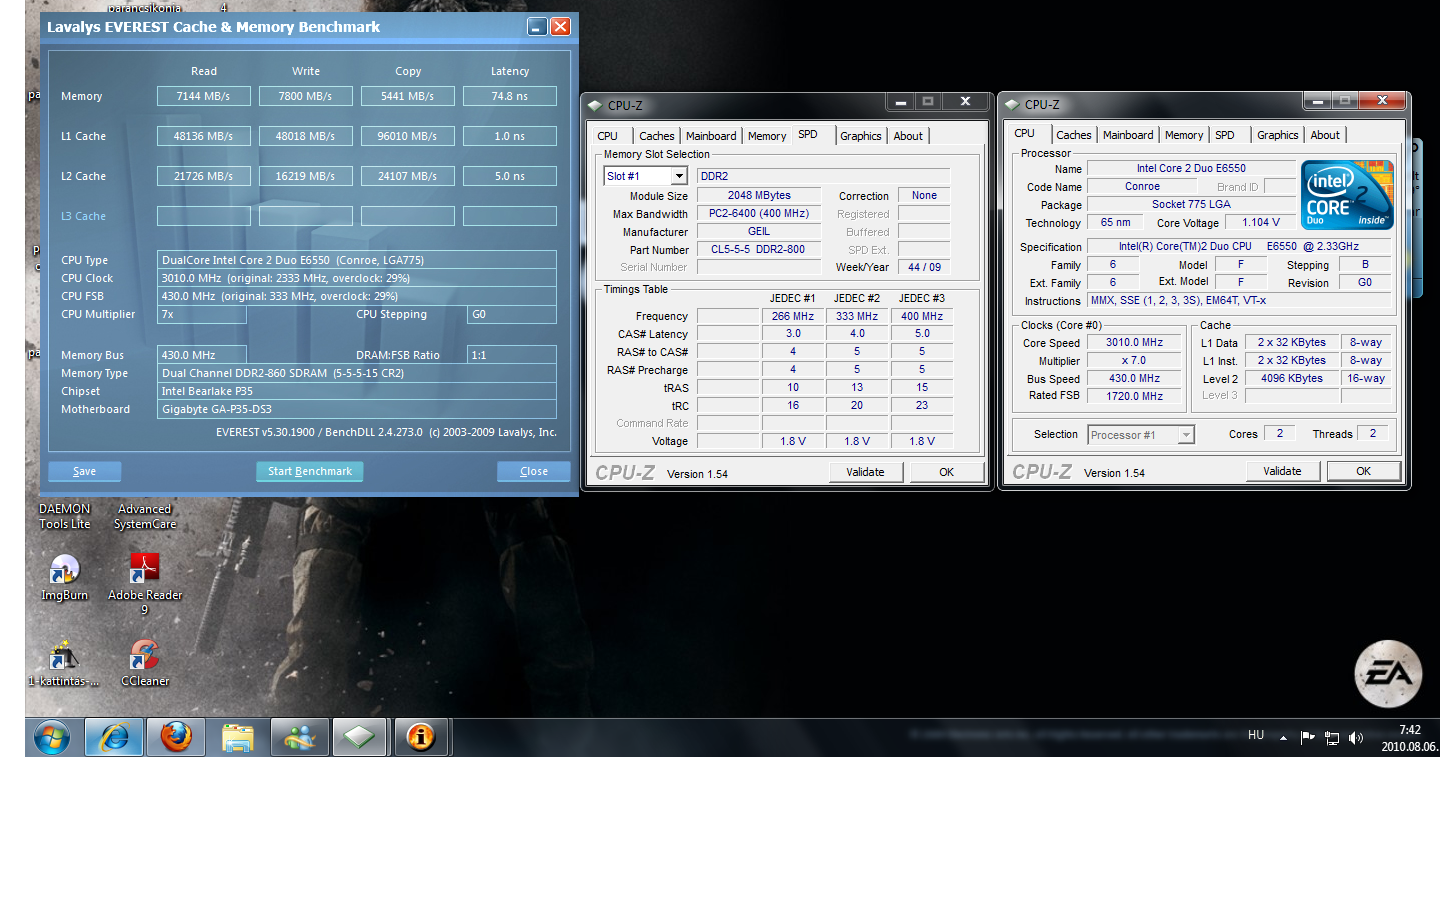The width and height of the screenshot is (1440, 900).
Task: Open About tab in right CPU-Z window
Action: click(1325, 135)
